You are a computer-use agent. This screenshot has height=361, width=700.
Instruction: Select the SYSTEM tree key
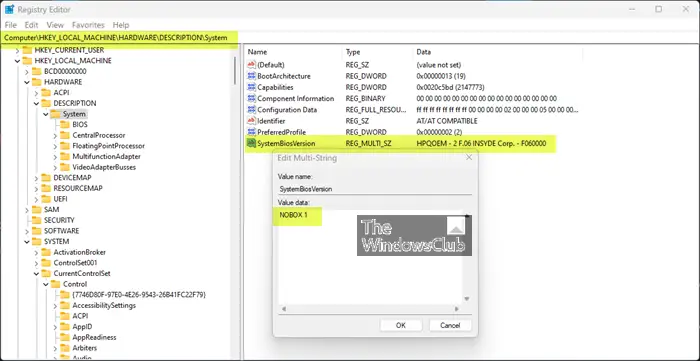click(56, 241)
